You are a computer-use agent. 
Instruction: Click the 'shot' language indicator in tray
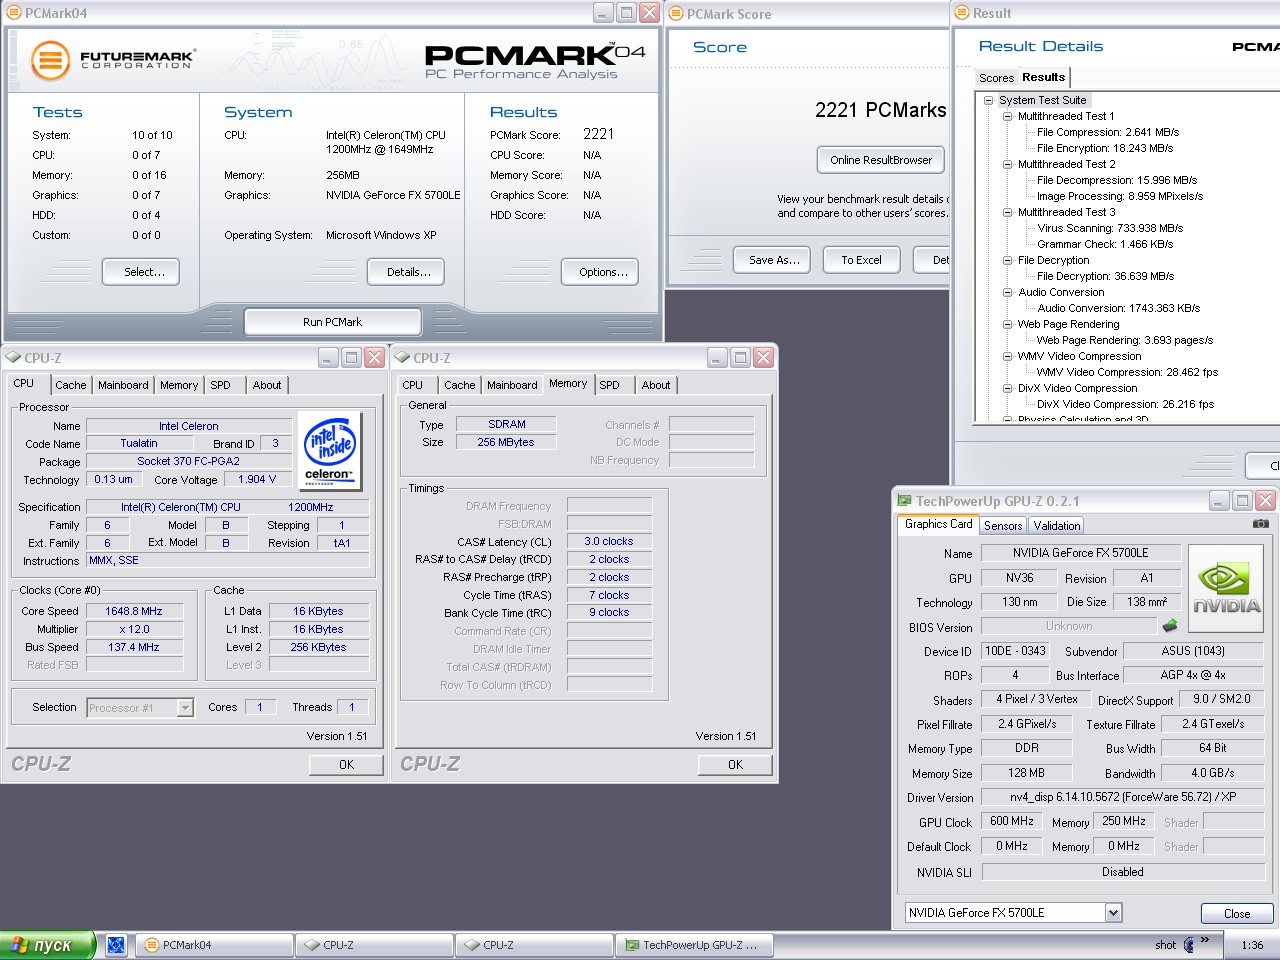click(1165, 945)
